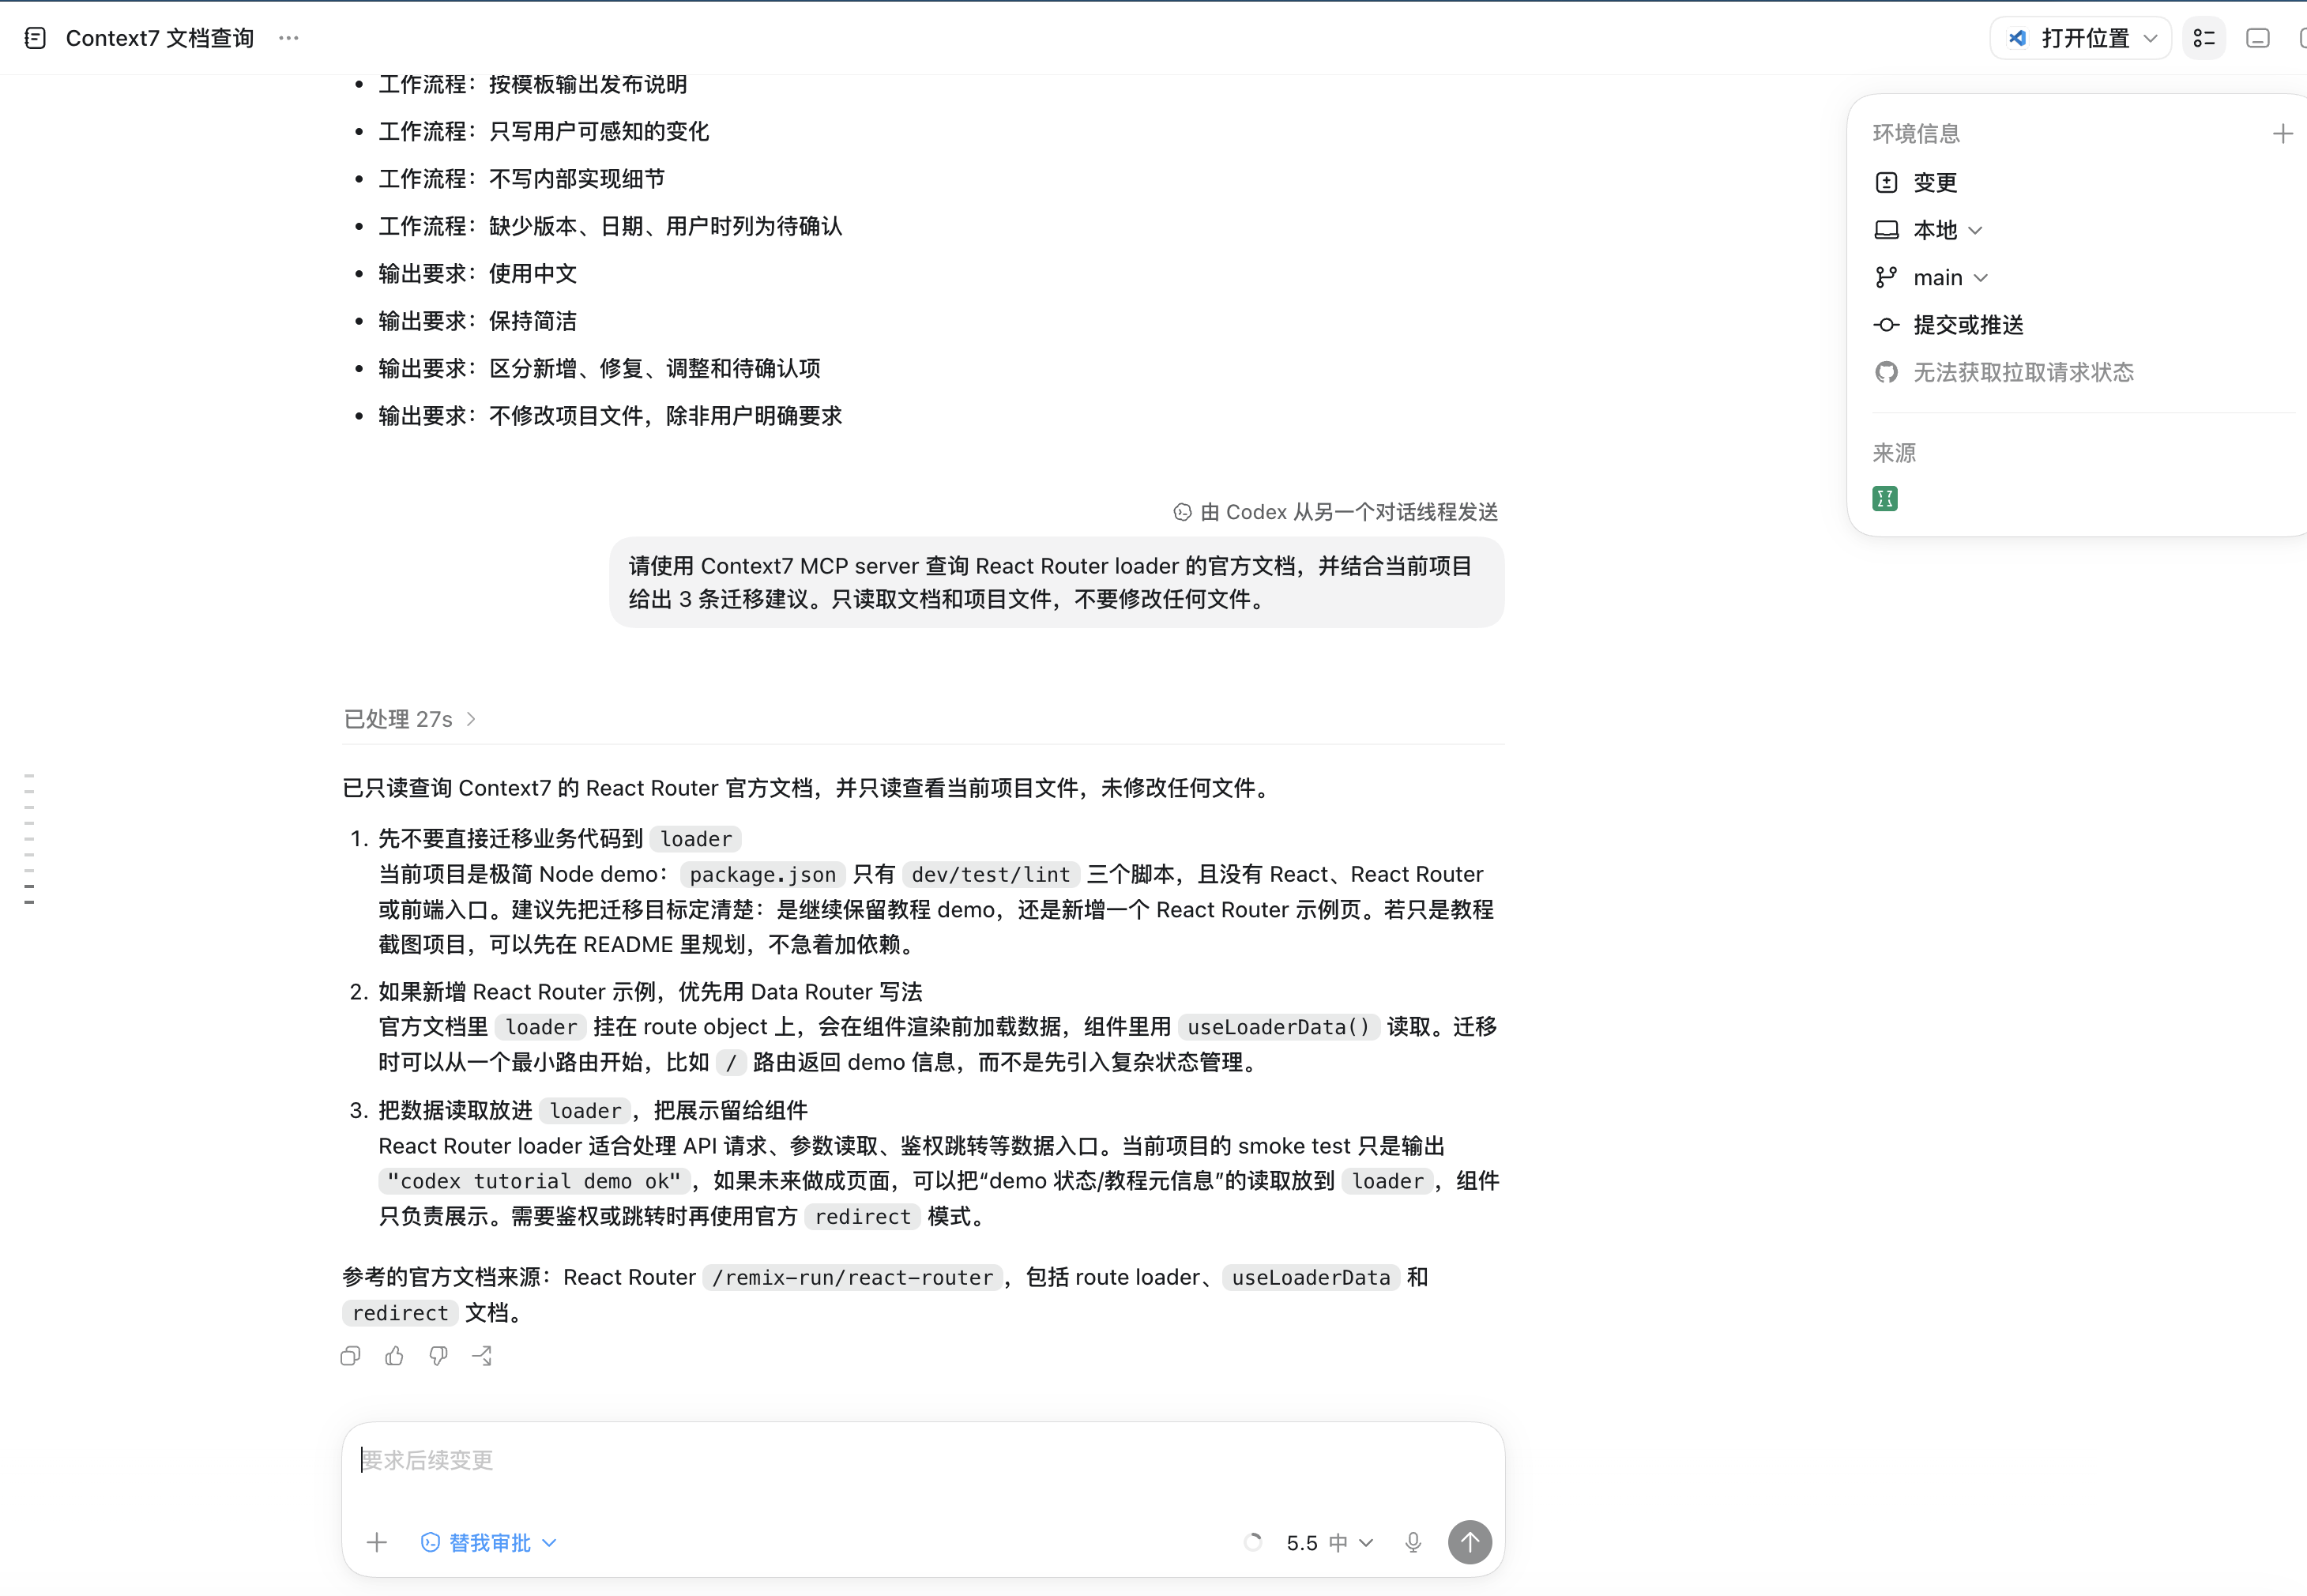Open the green source icon under 来源

coord(1885,499)
